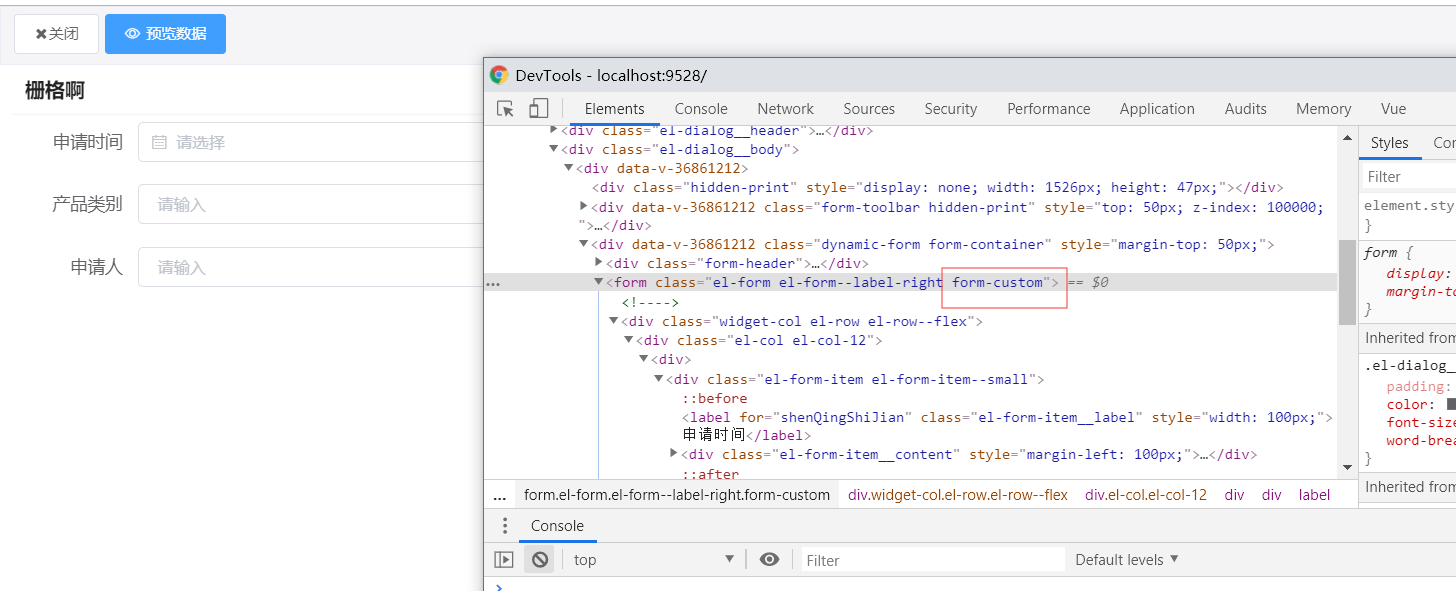
Task: Expand the el-dialog__header div node
Action: tap(554, 130)
